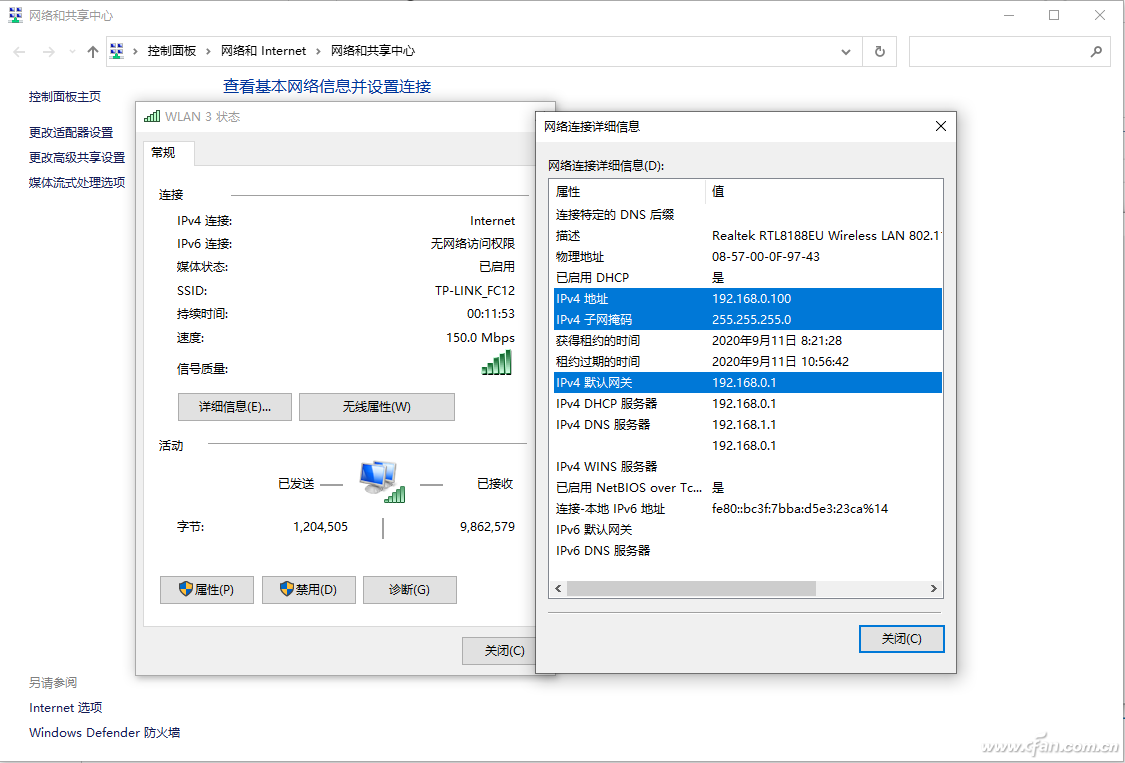Click the WLAN signal icon in dialog title

coord(152,115)
